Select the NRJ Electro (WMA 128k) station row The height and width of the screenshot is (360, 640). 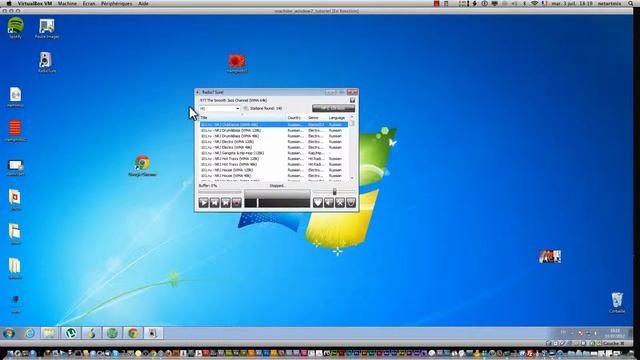tap(274, 142)
